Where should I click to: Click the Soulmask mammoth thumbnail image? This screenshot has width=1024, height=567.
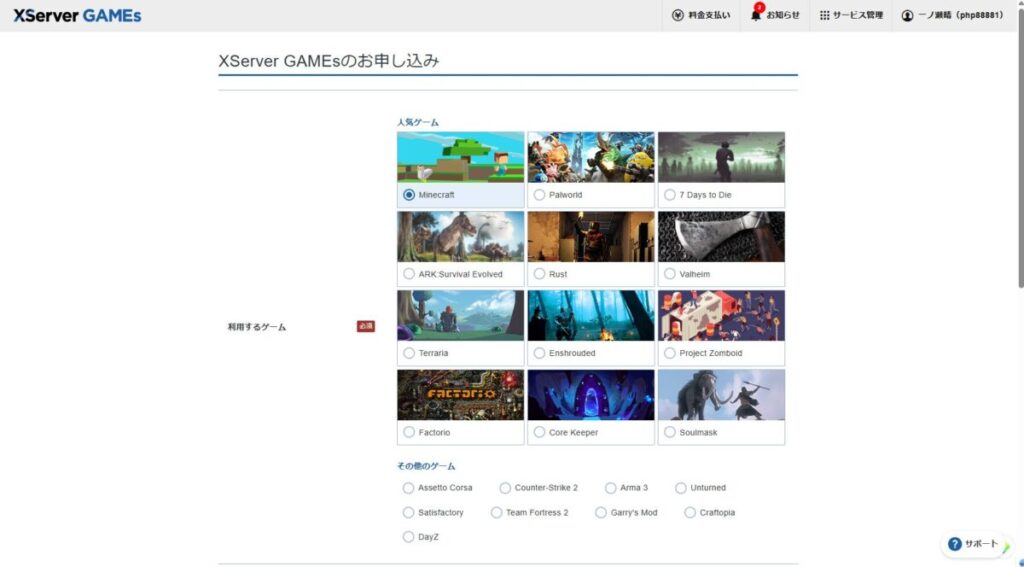click(x=722, y=395)
